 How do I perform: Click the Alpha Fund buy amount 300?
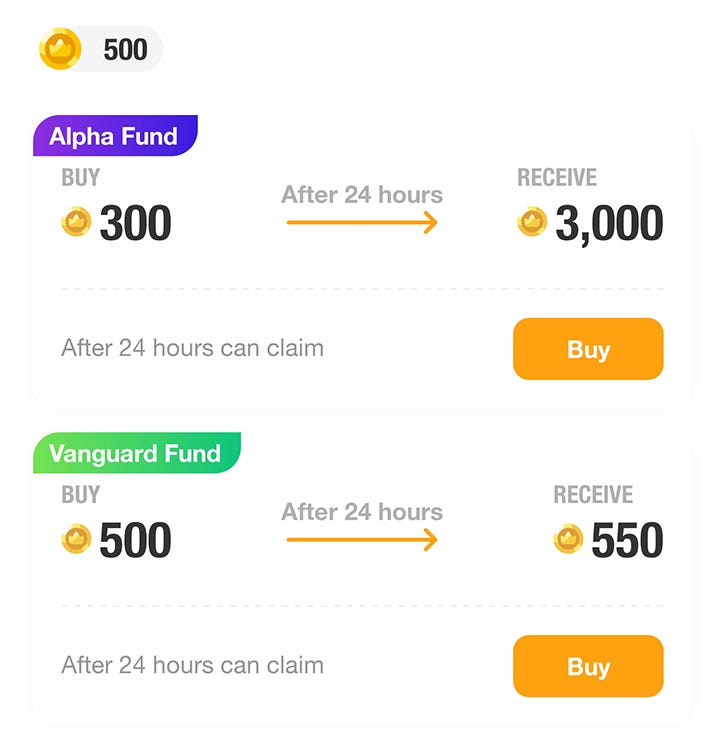(x=135, y=223)
